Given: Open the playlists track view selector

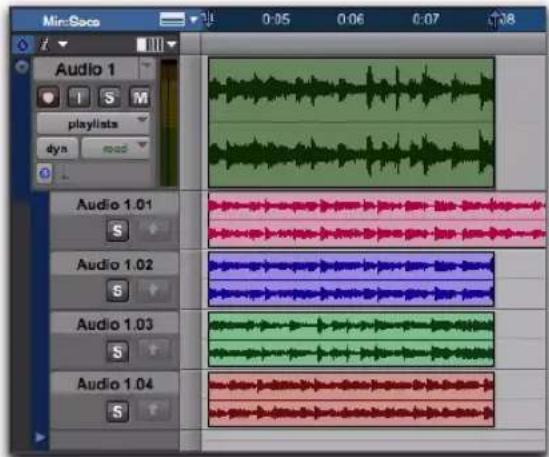Looking at the screenshot, I should click(93, 124).
